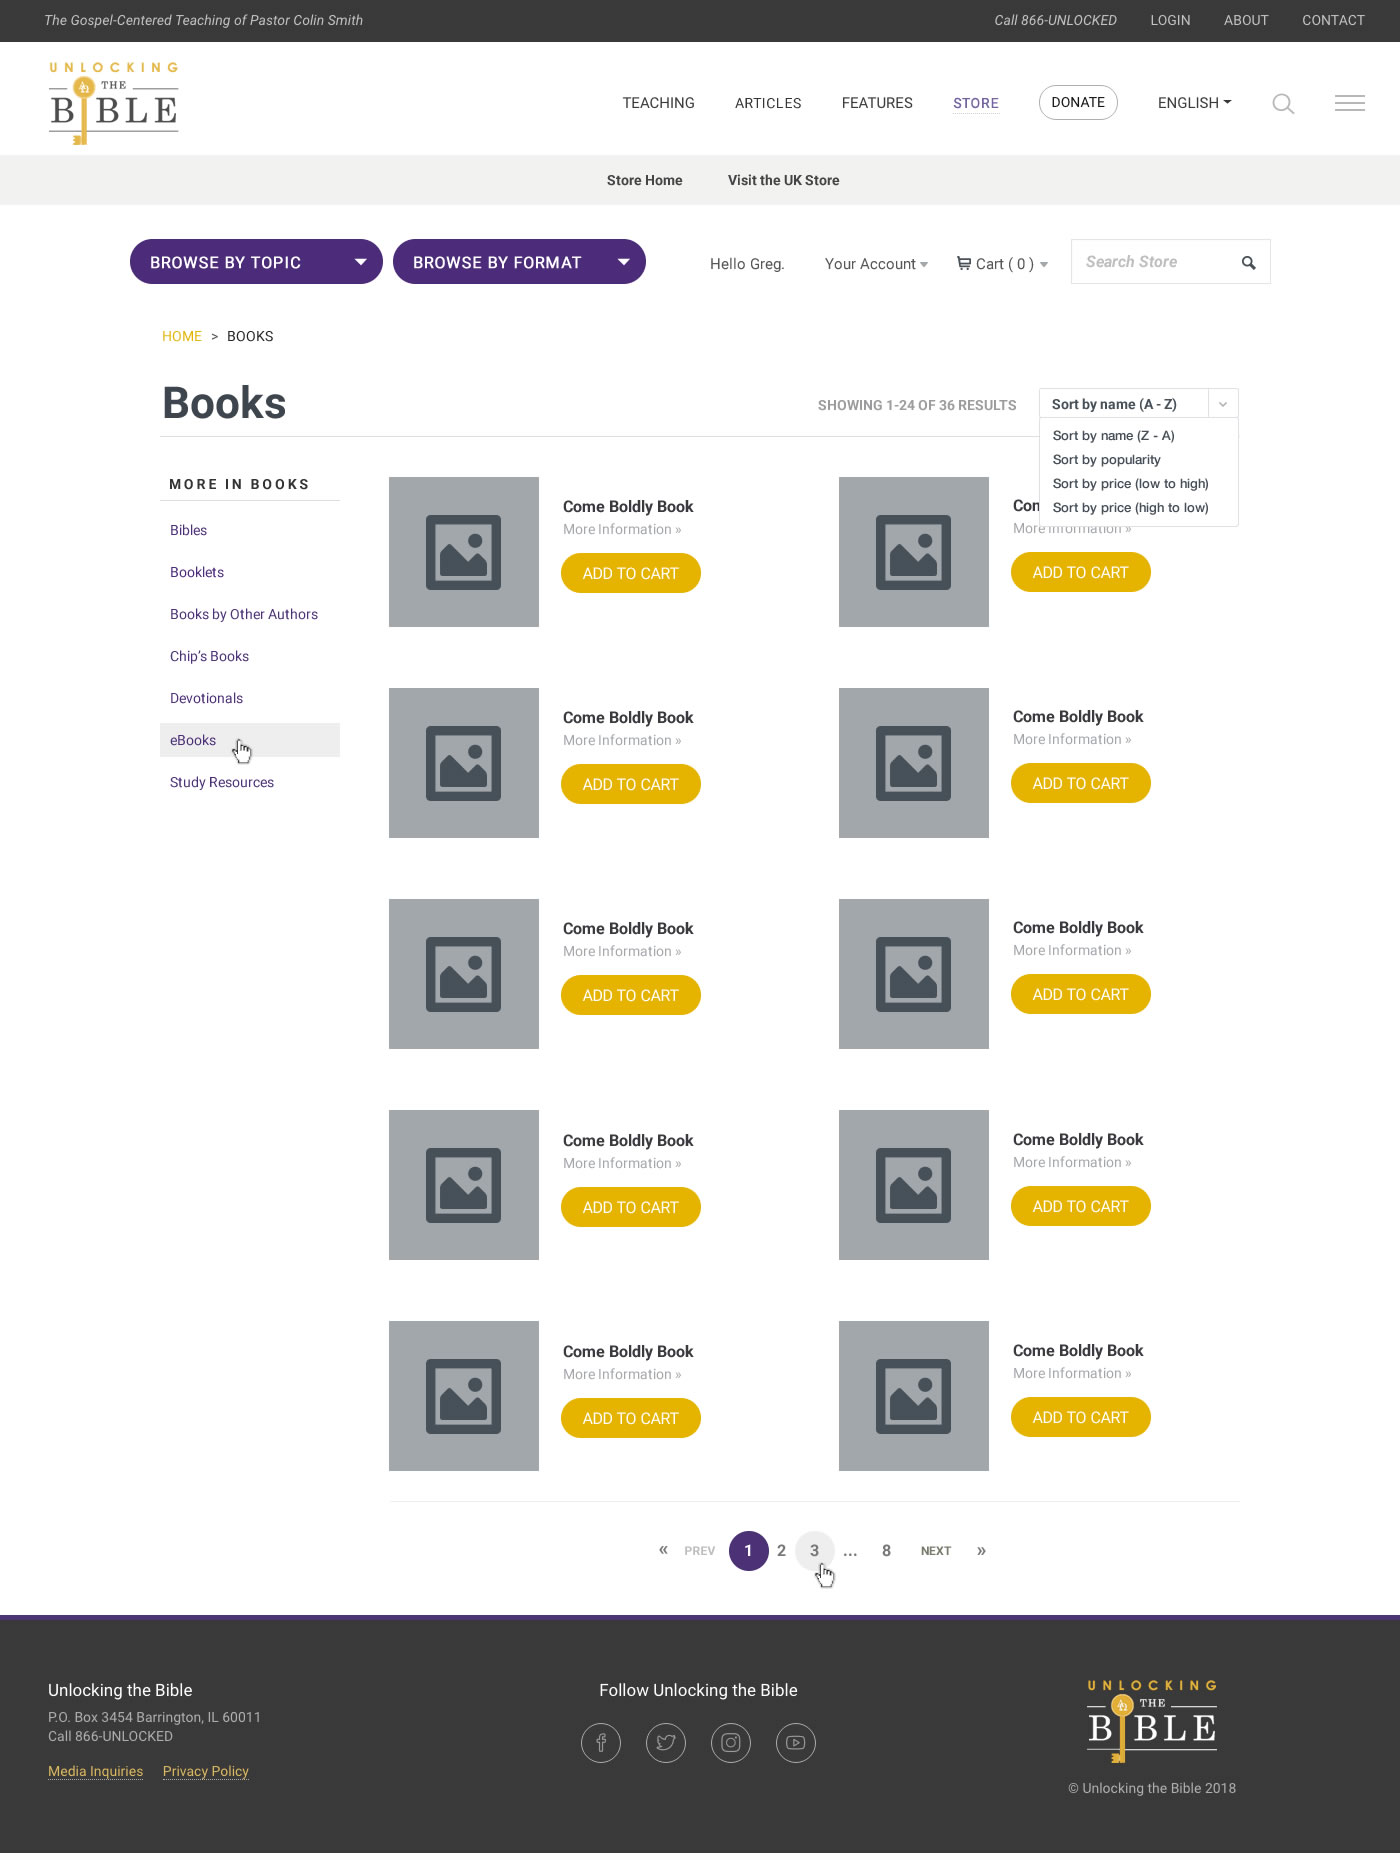Image resolution: width=1400 pixels, height=1853 pixels.
Task: Open Books by Other Authors category
Action: coord(244,614)
